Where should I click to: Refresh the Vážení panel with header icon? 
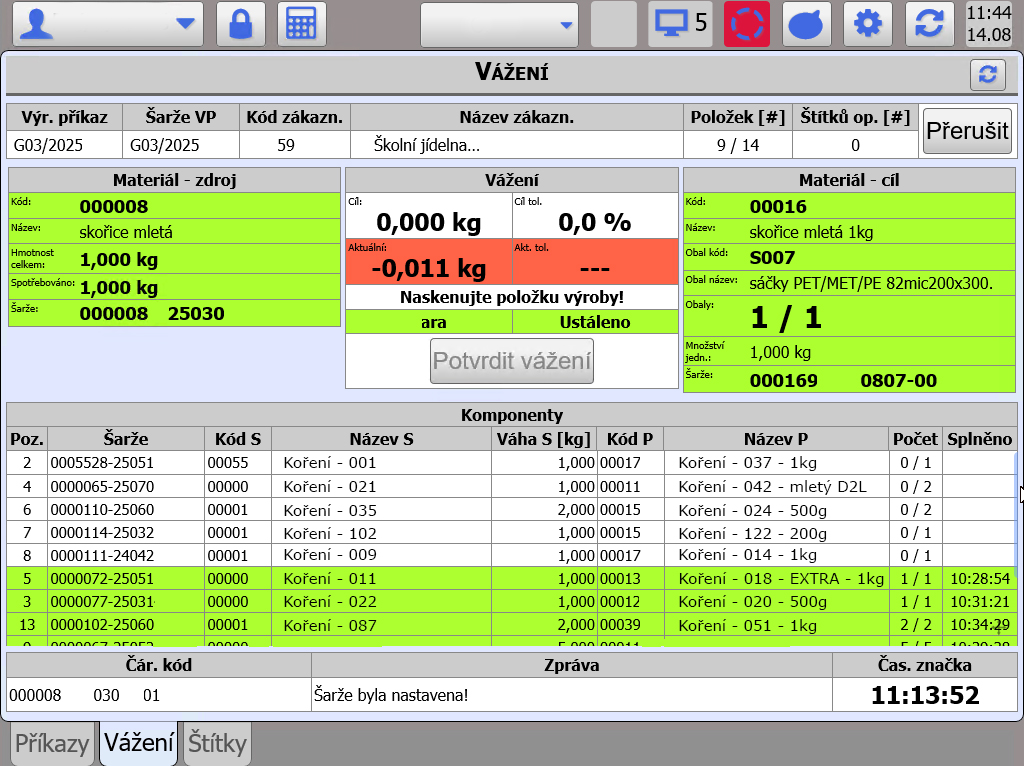[987, 74]
